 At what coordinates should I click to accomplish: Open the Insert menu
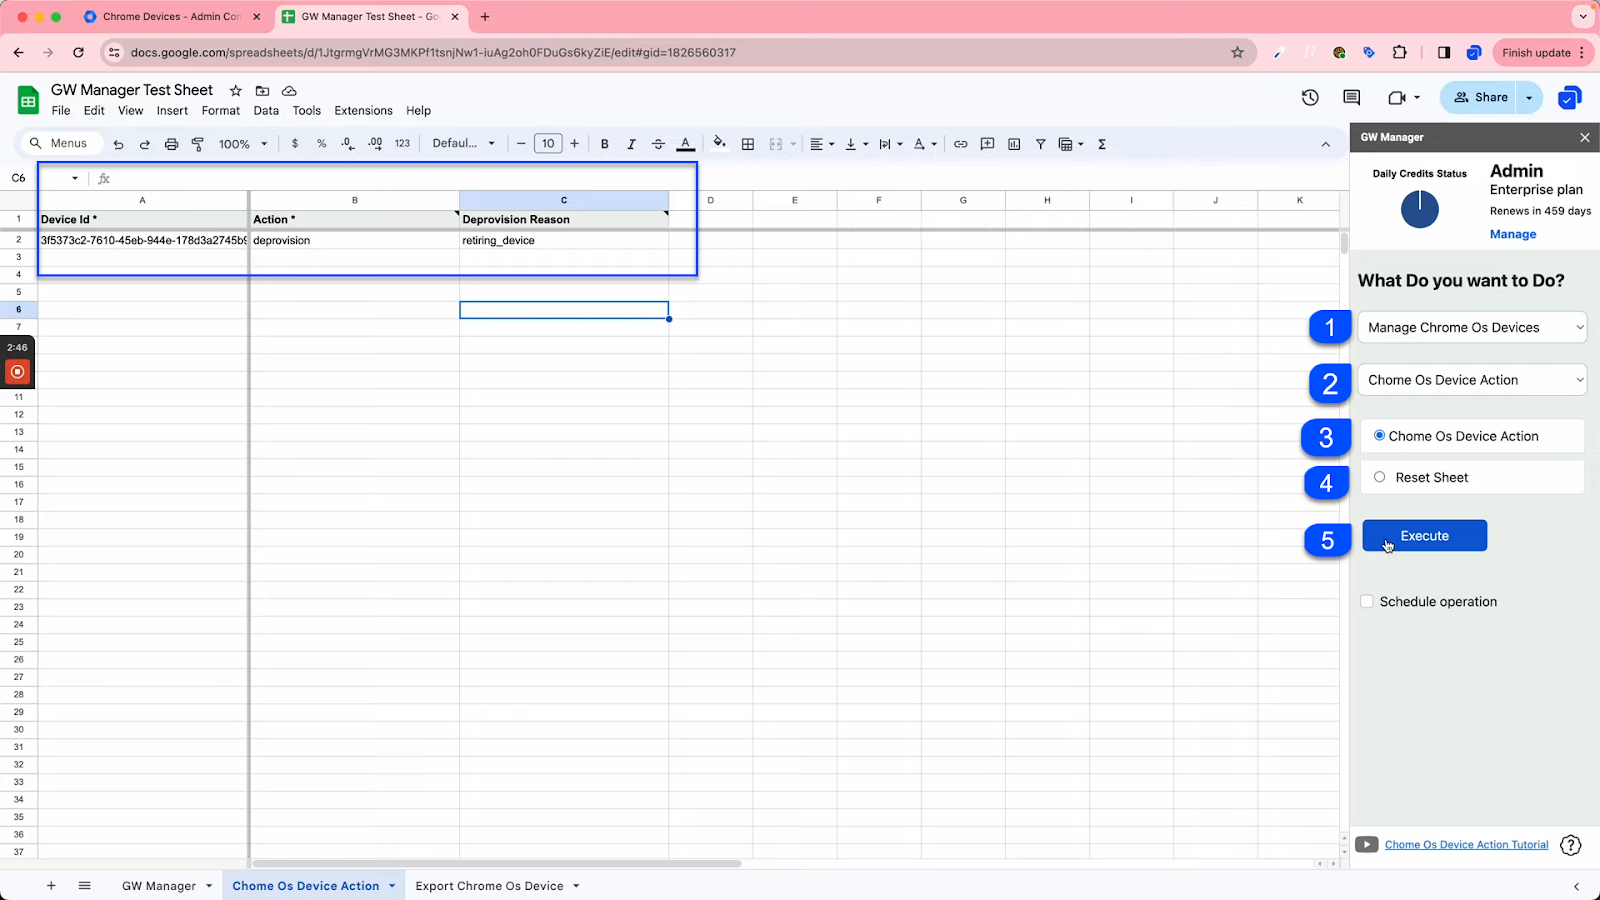tap(172, 111)
